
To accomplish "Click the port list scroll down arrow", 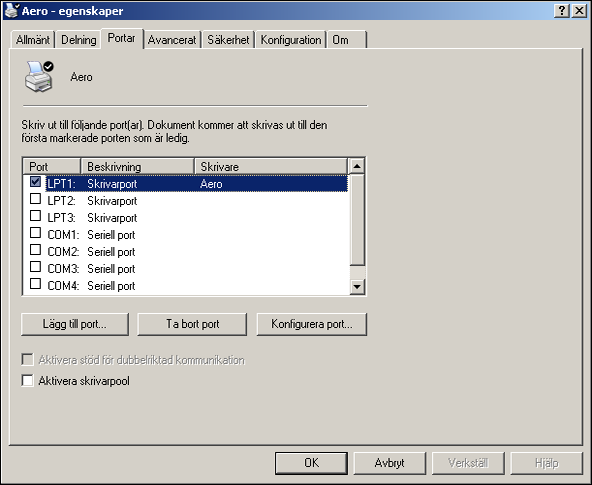I will pos(357,286).
